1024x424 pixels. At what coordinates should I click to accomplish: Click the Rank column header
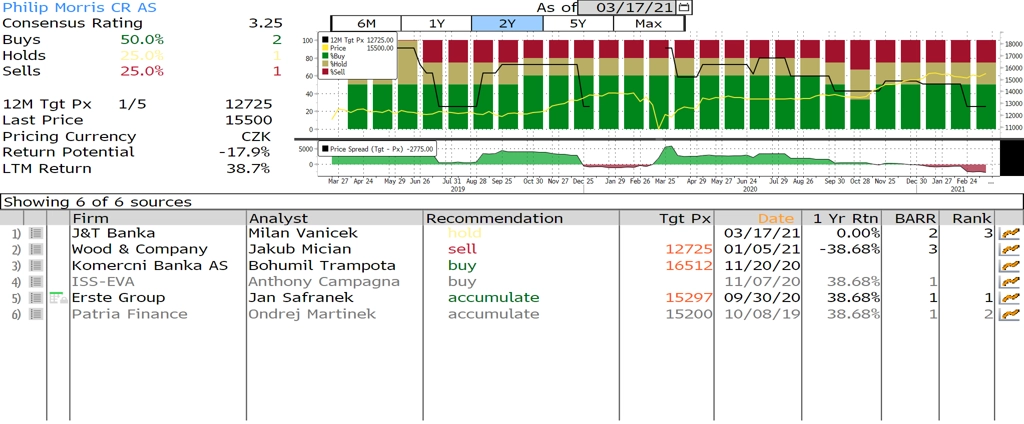(x=971, y=218)
